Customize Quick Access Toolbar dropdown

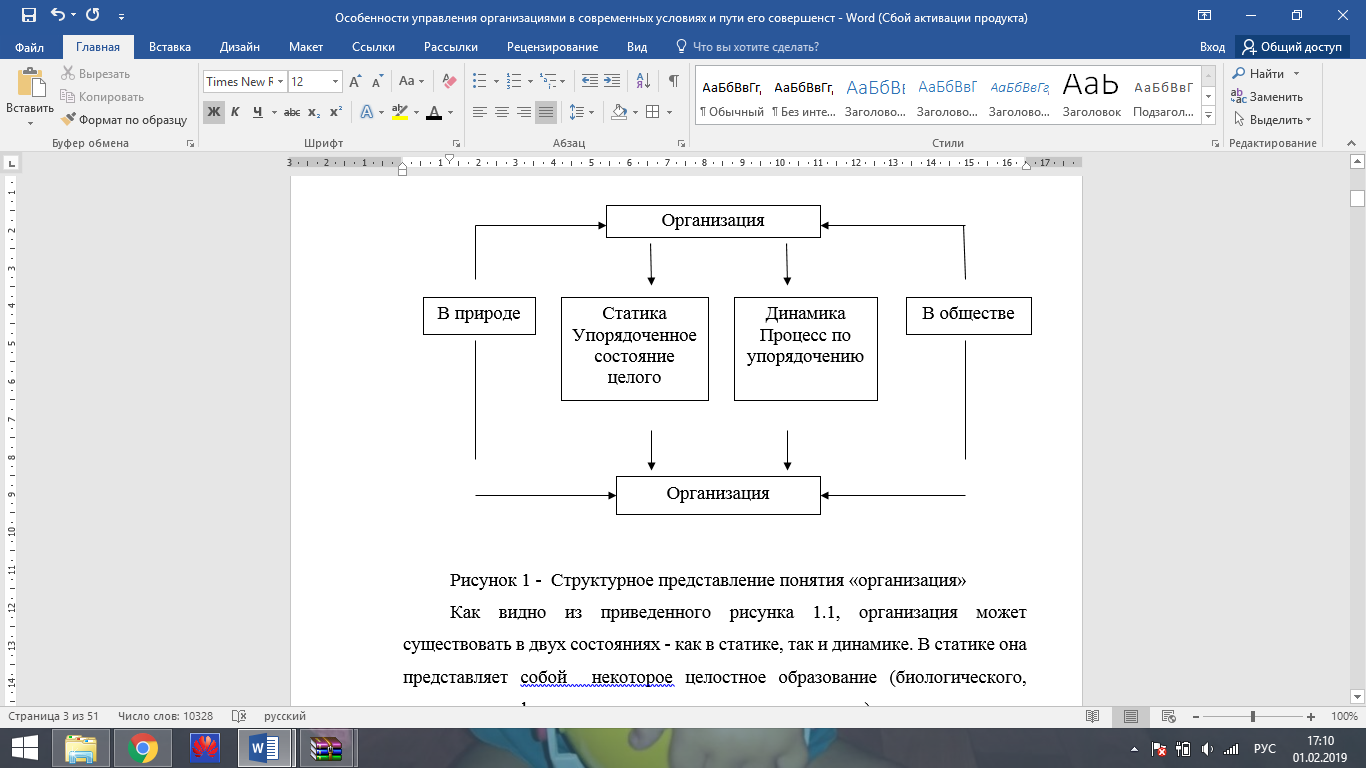pyautogui.click(x=122, y=17)
